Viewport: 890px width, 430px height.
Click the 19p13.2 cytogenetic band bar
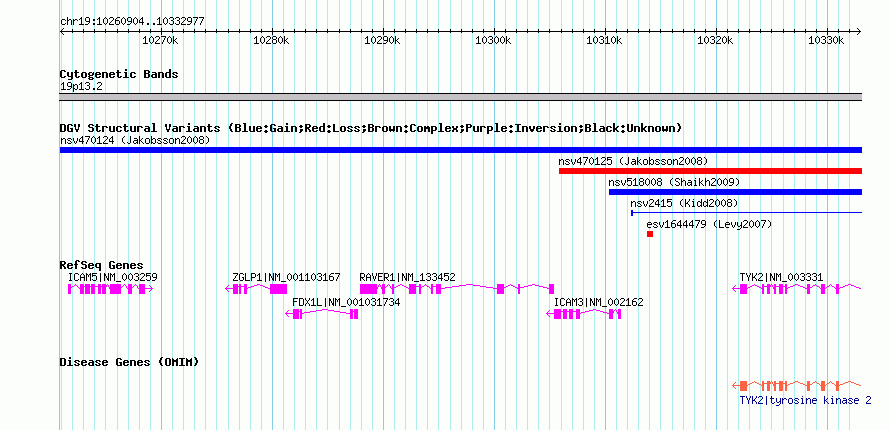tap(461, 97)
